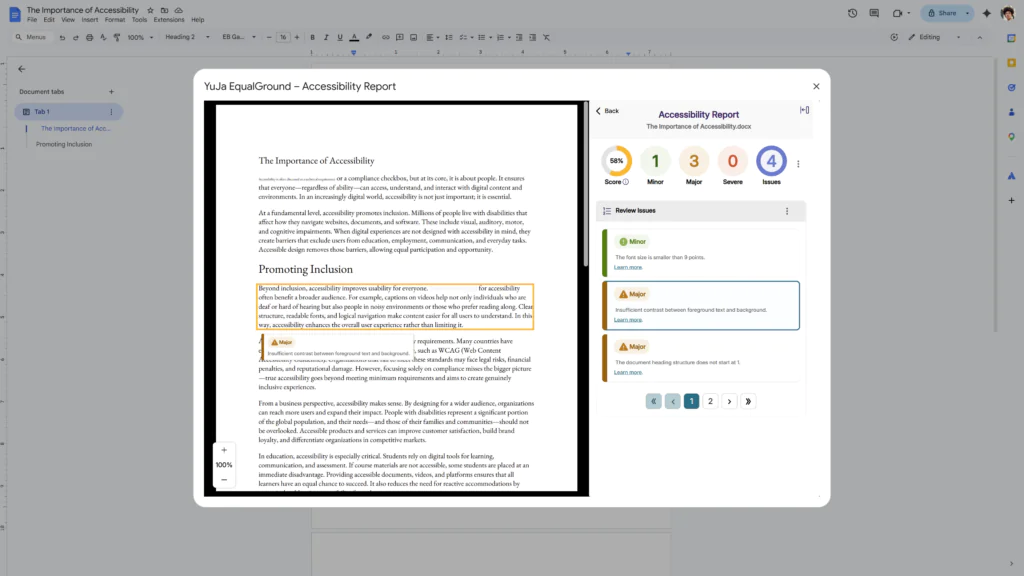The height and width of the screenshot is (576, 1024).
Task: Click the Score info icon
Action: coord(626,182)
